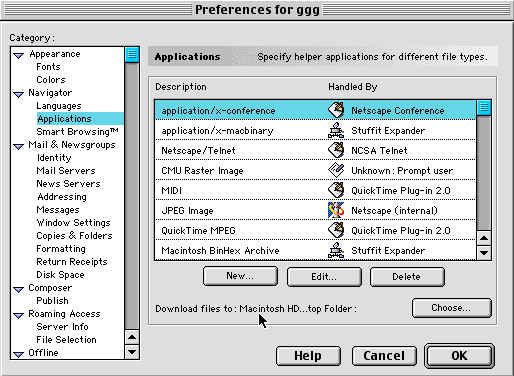Click the applications list scrollbar thumb
Image resolution: width=514 pixels, height=376 pixels.
(484, 108)
